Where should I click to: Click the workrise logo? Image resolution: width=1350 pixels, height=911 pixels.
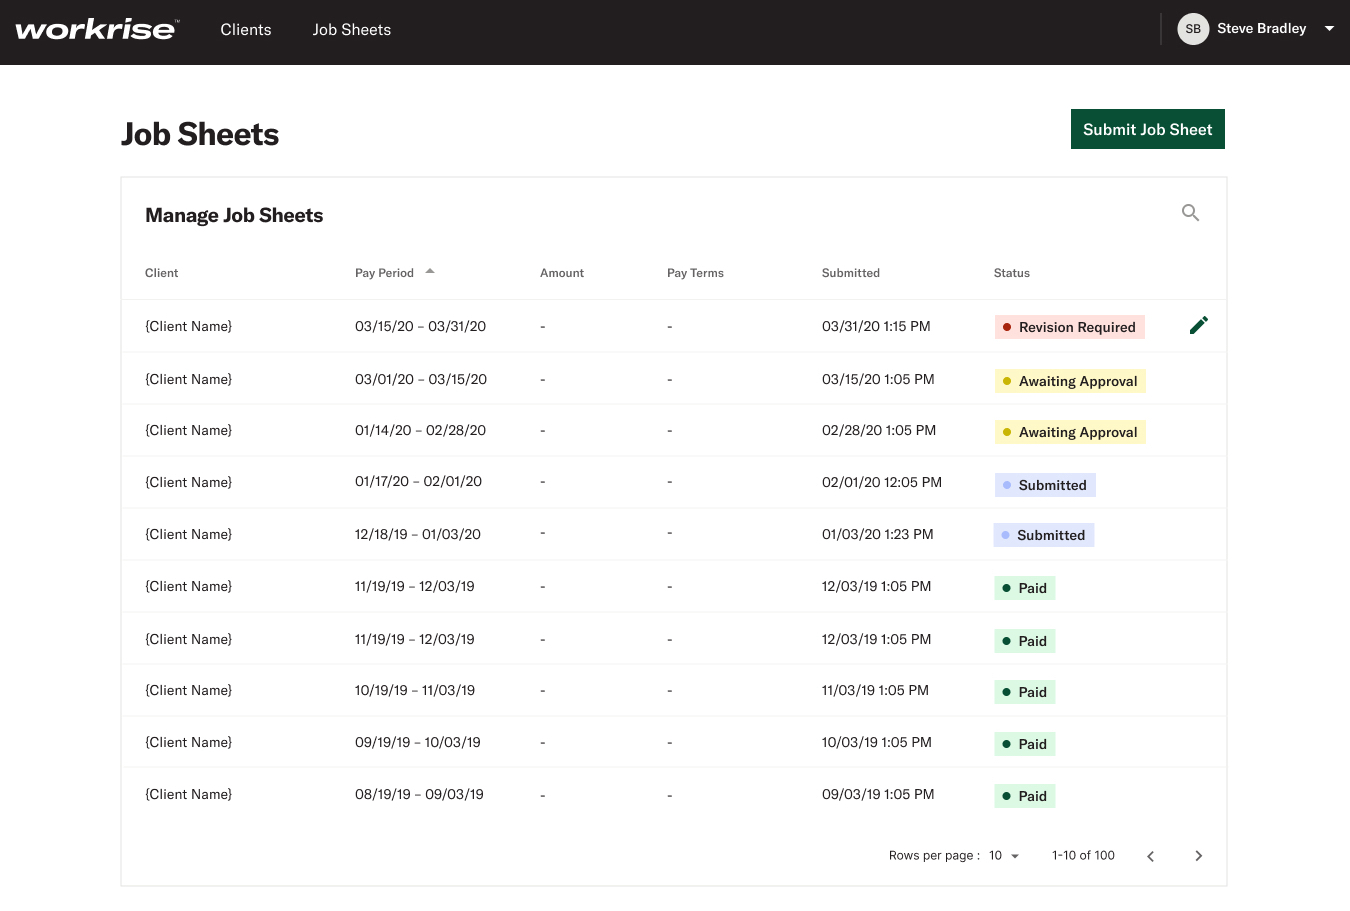(97, 29)
